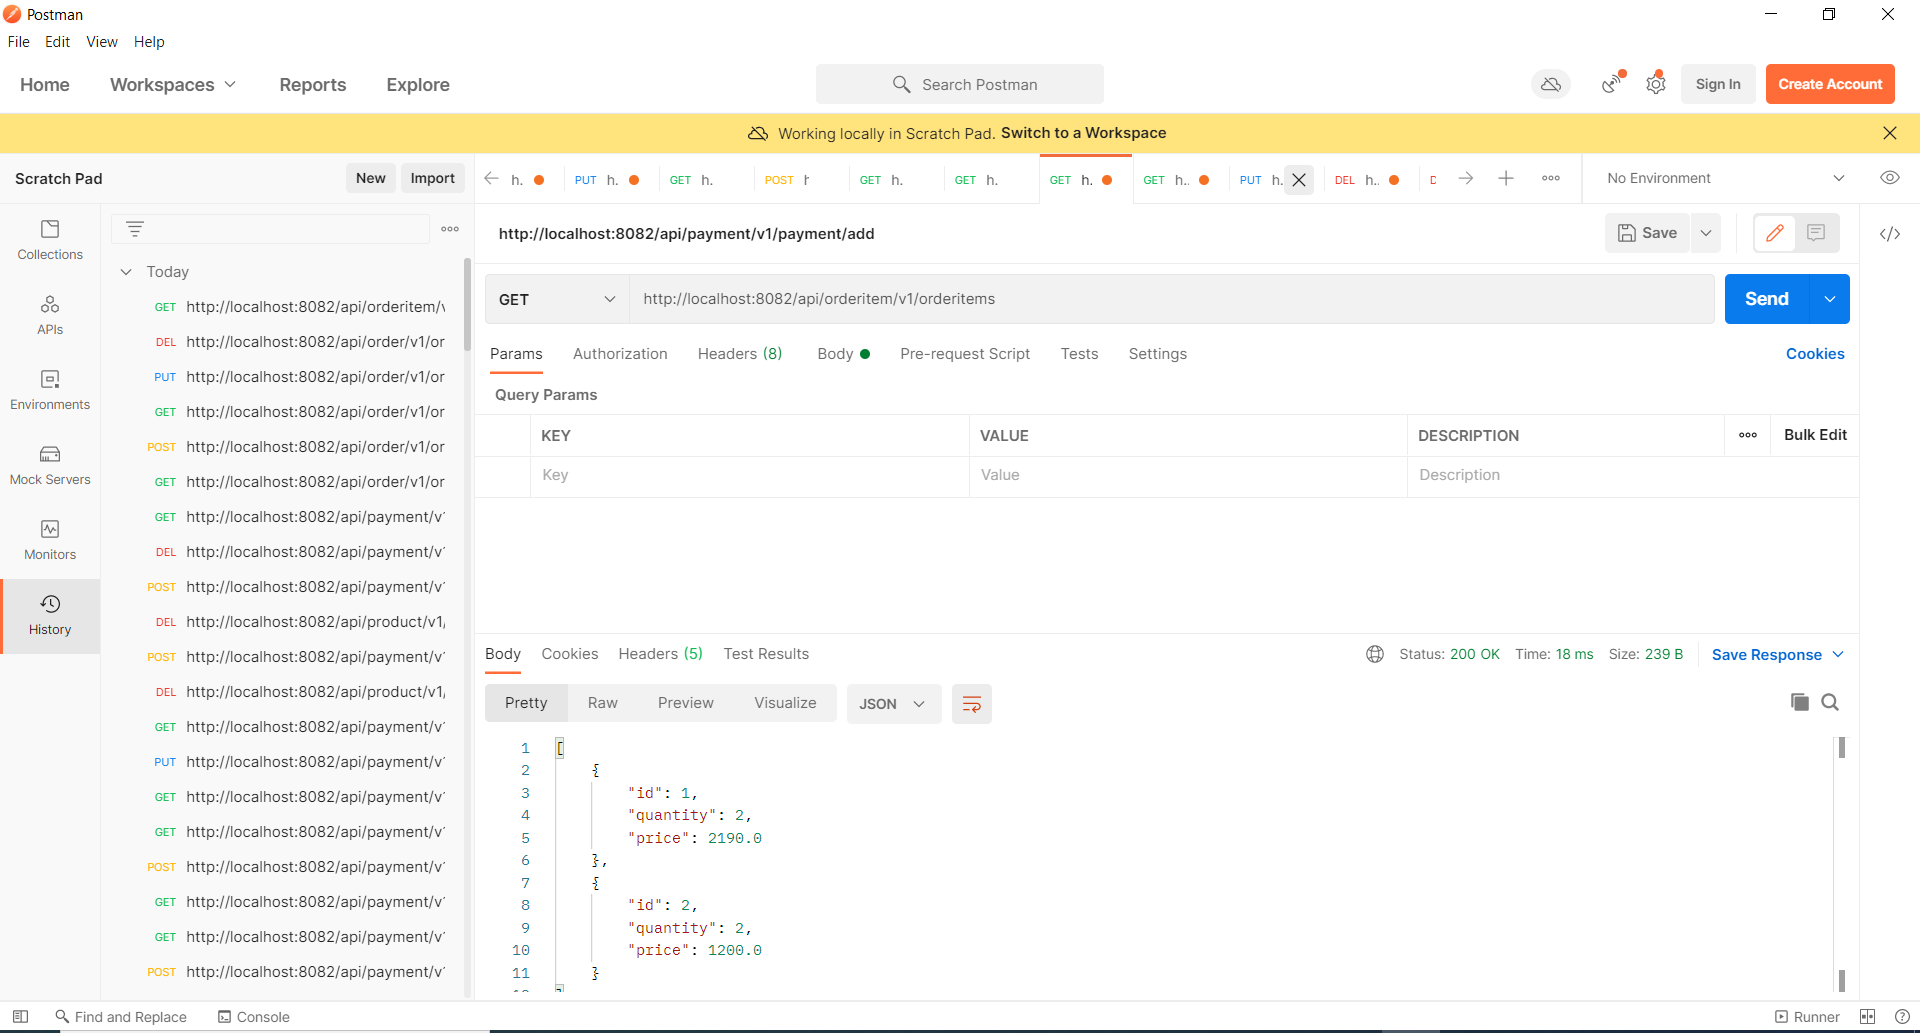The image size is (1920, 1033).
Task: Click the Create Account button
Action: pyautogui.click(x=1830, y=84)
